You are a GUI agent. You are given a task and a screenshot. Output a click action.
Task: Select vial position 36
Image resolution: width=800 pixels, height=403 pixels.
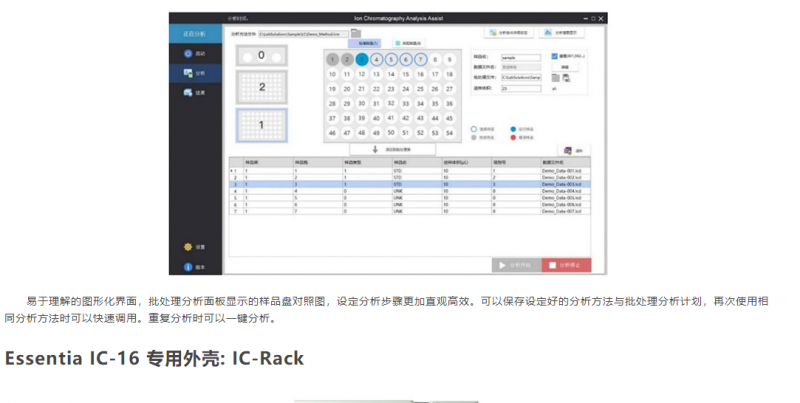(x=449, y=104)
